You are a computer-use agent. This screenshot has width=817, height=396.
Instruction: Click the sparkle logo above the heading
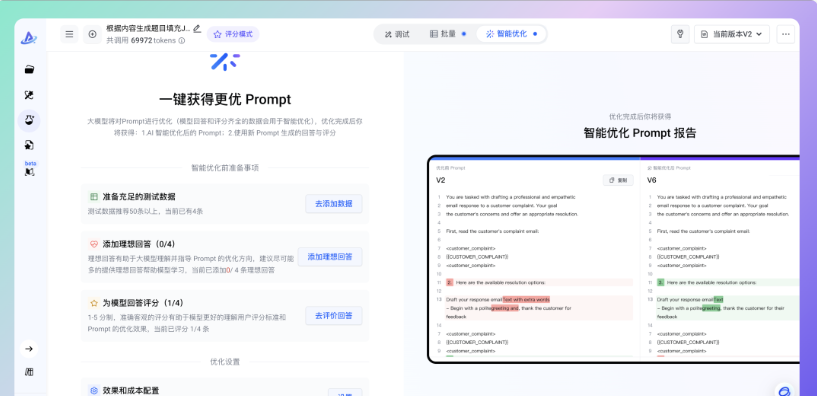(225, 61)
